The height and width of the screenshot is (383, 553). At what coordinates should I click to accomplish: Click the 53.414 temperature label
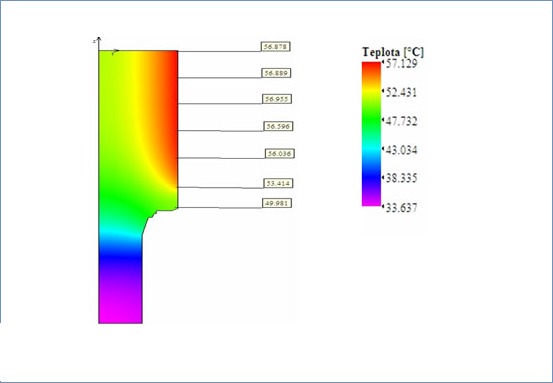[278, 183]
